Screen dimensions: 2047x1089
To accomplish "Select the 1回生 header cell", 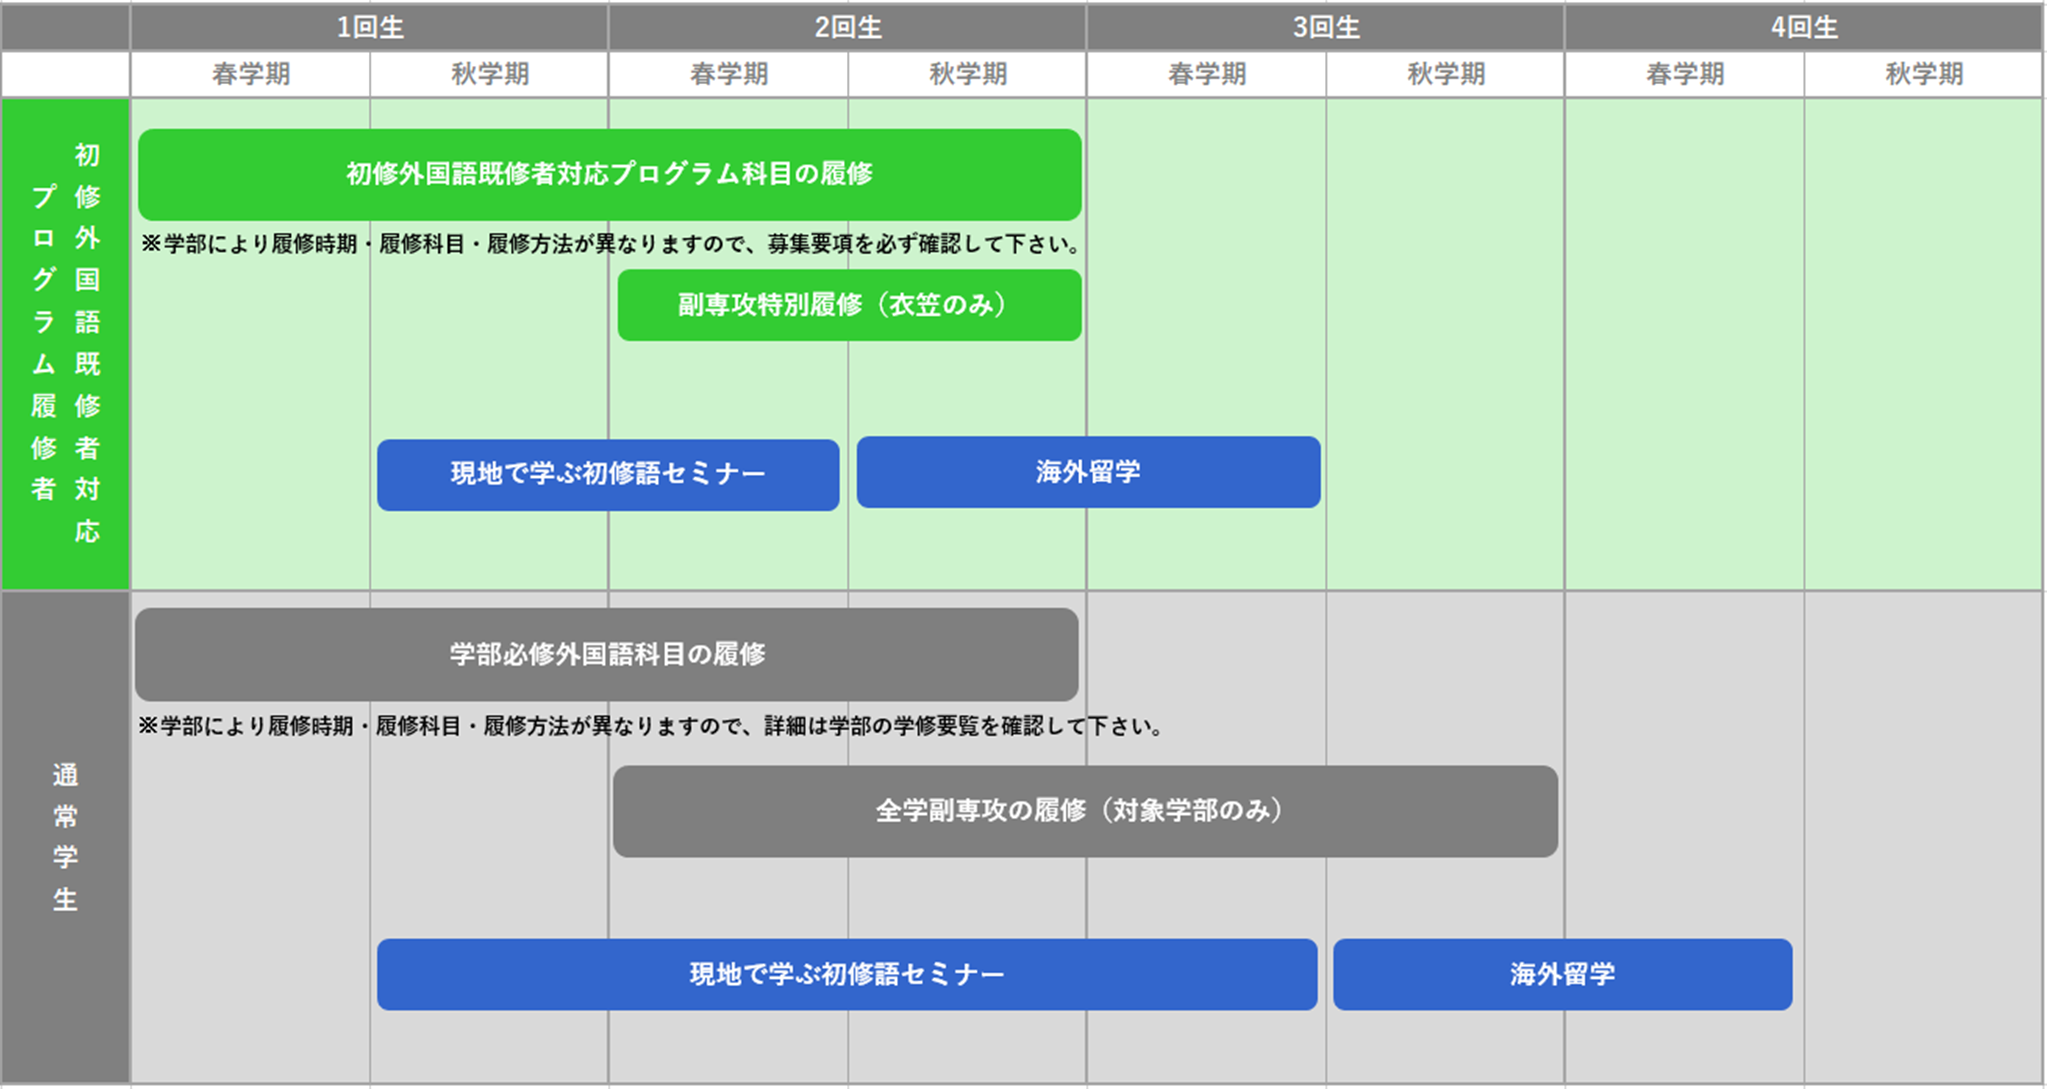I will (369, 27).
